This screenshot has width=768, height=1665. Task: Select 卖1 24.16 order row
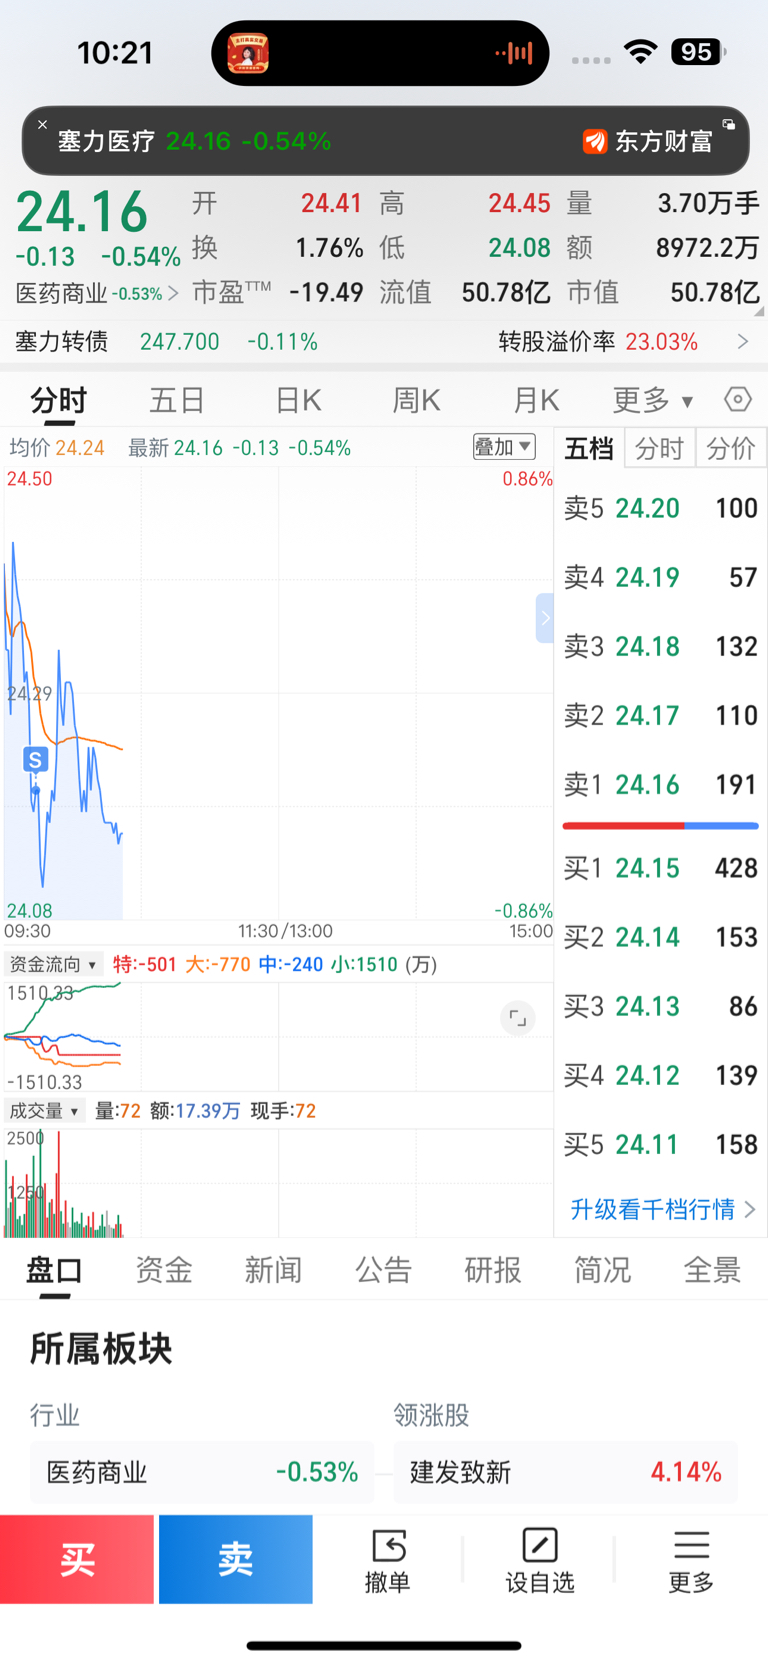point(661,784)
